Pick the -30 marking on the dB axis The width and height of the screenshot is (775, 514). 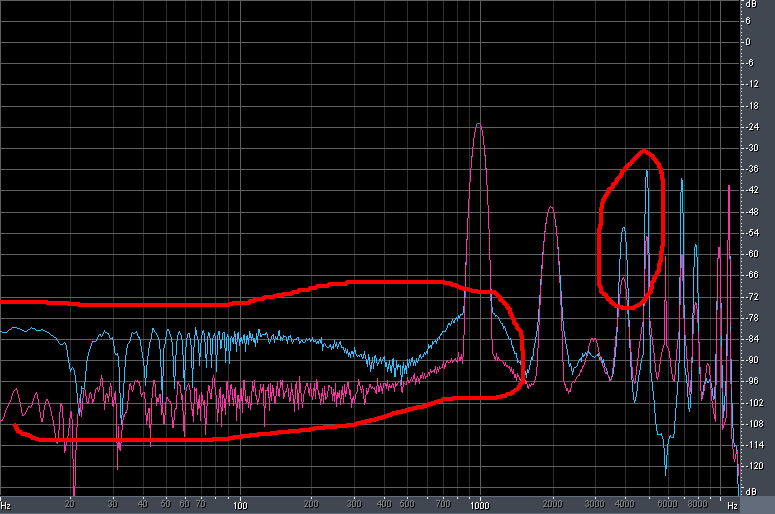(x=751, y=148)
